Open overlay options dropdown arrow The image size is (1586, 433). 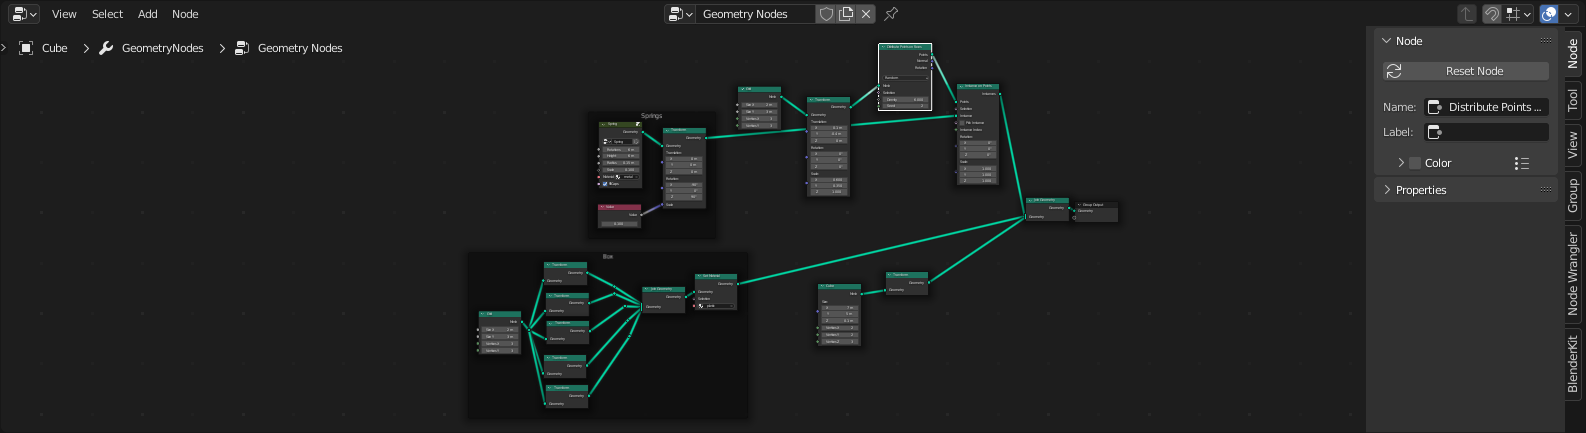1568,14
